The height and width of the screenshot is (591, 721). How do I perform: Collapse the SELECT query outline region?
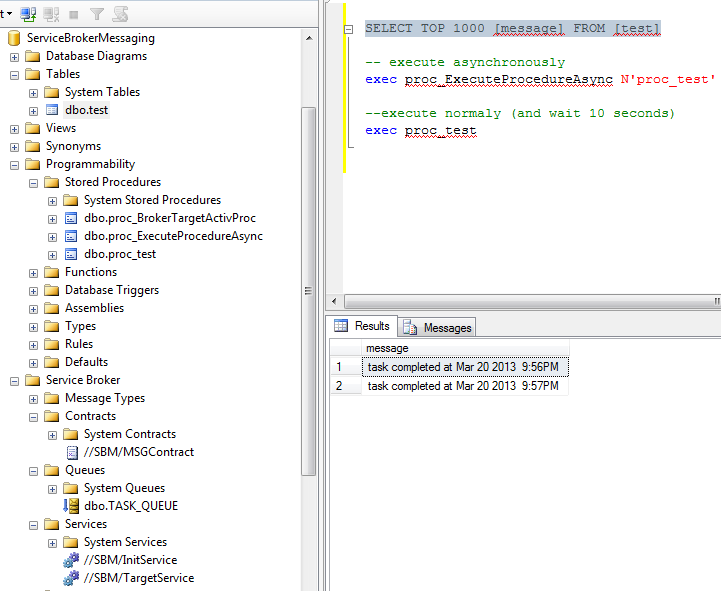348,29
